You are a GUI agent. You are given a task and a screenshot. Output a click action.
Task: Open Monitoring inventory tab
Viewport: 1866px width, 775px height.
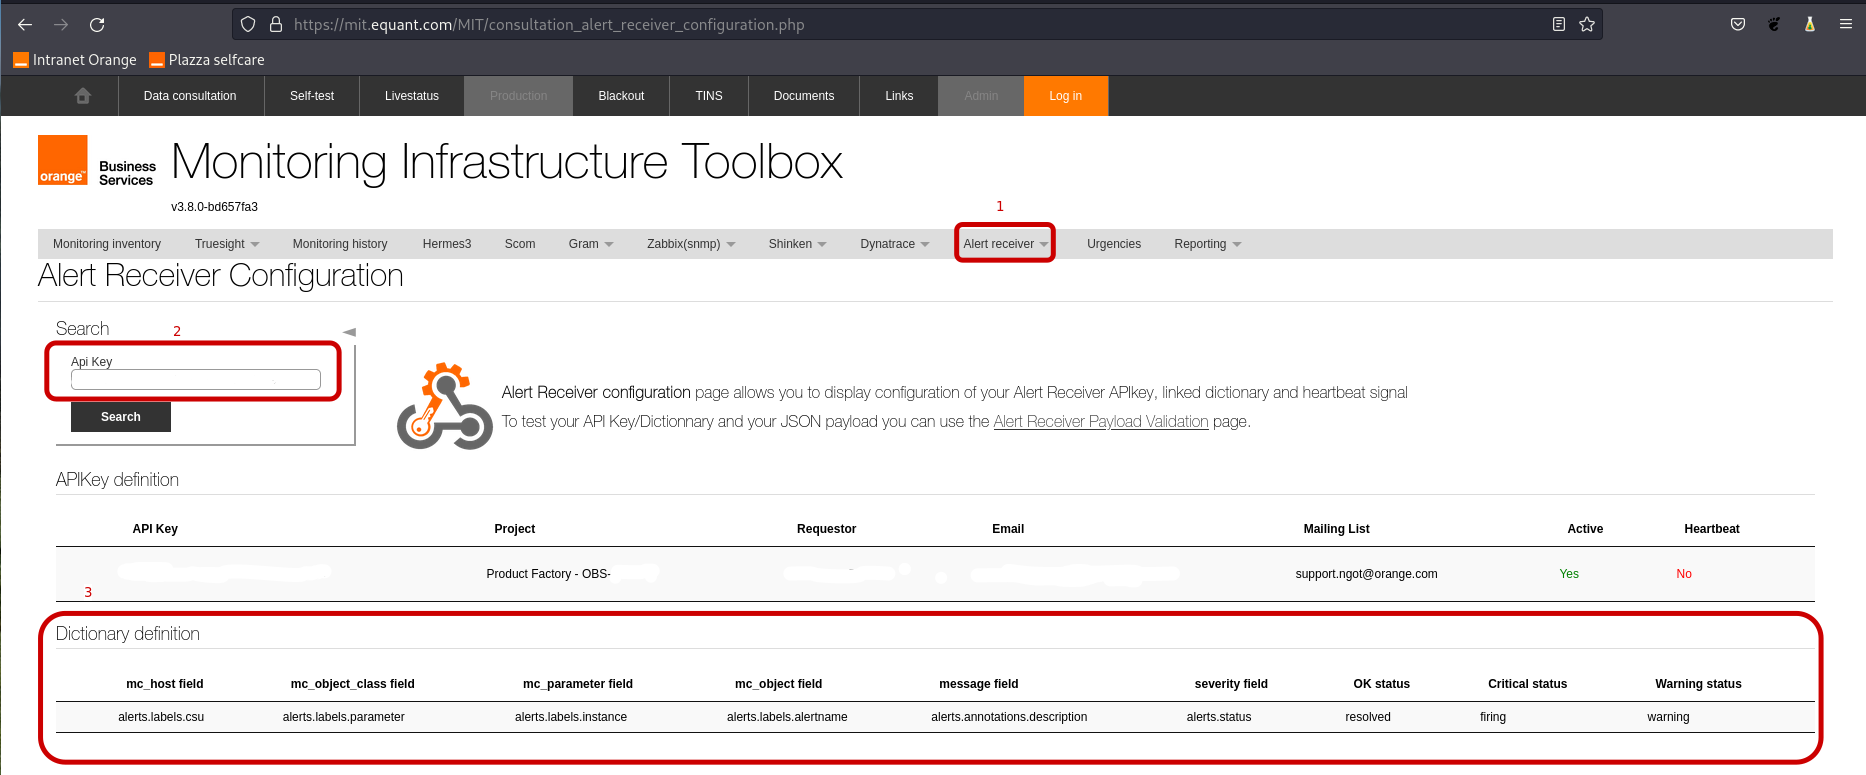click(107, 244)
